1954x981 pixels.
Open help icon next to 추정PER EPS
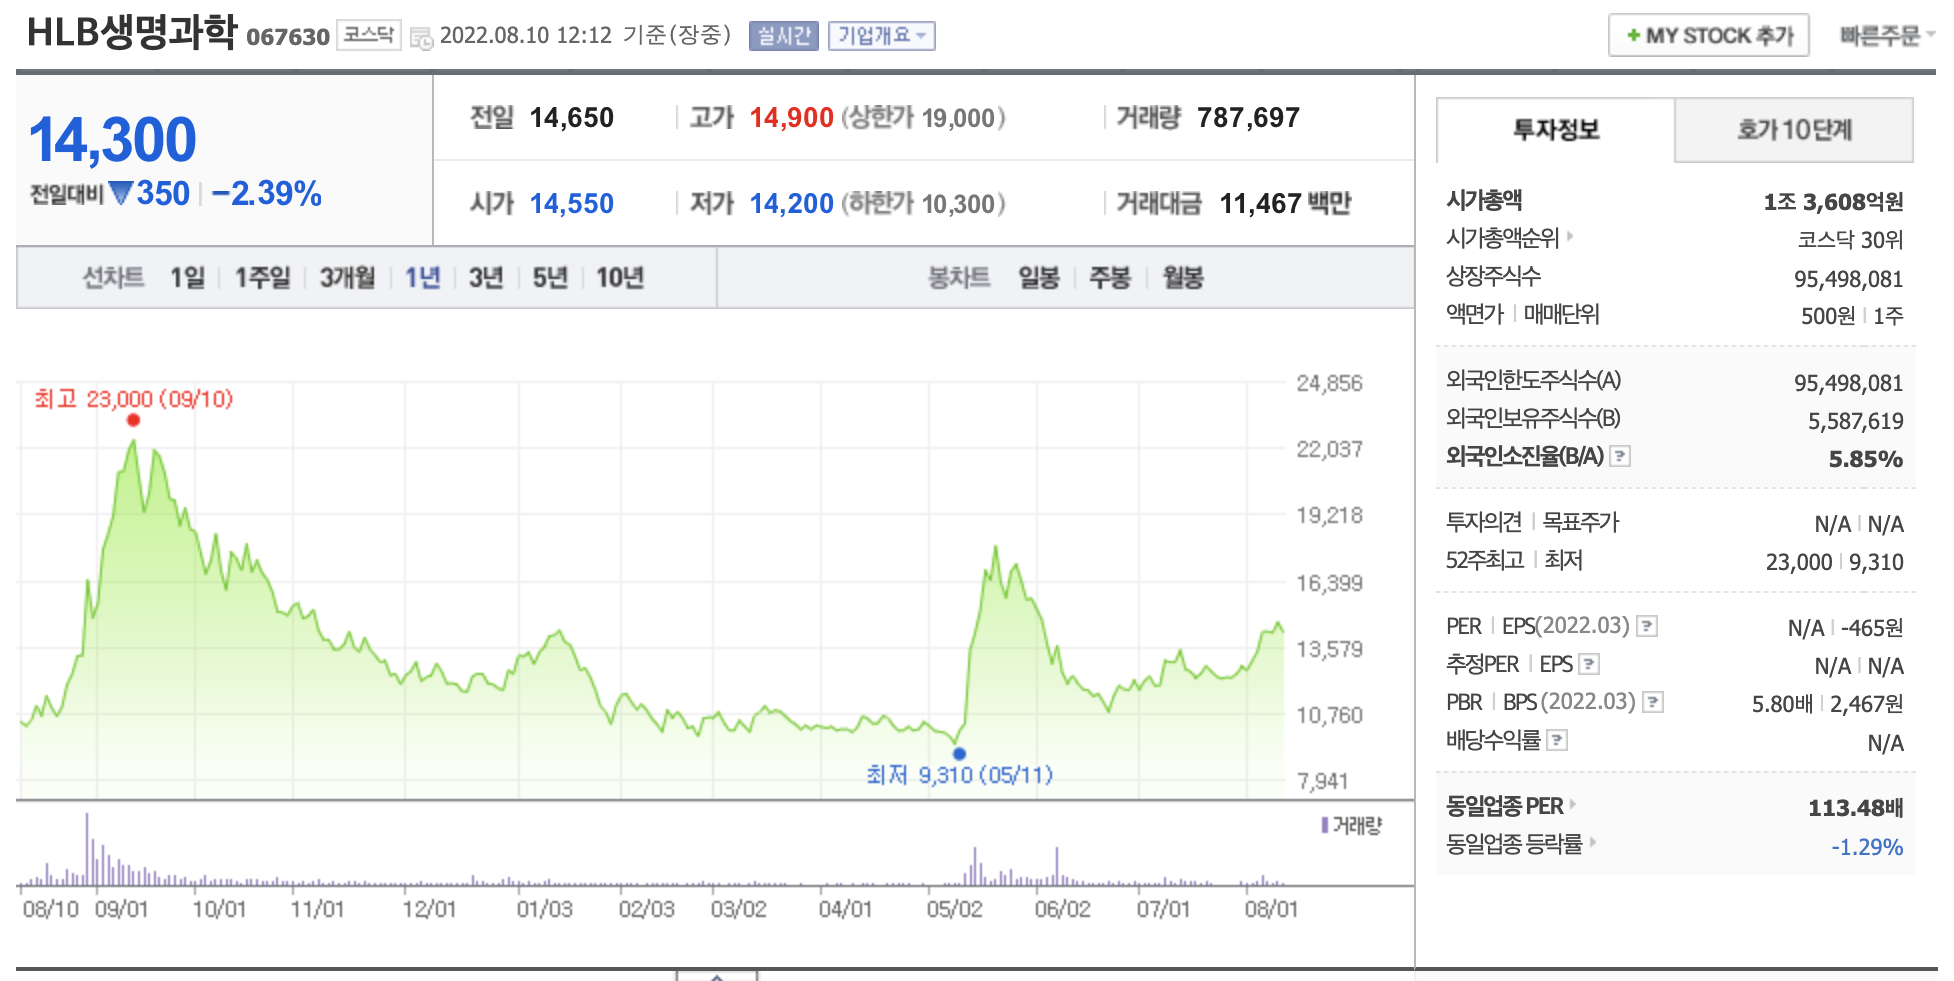(x=1589, y=664)
